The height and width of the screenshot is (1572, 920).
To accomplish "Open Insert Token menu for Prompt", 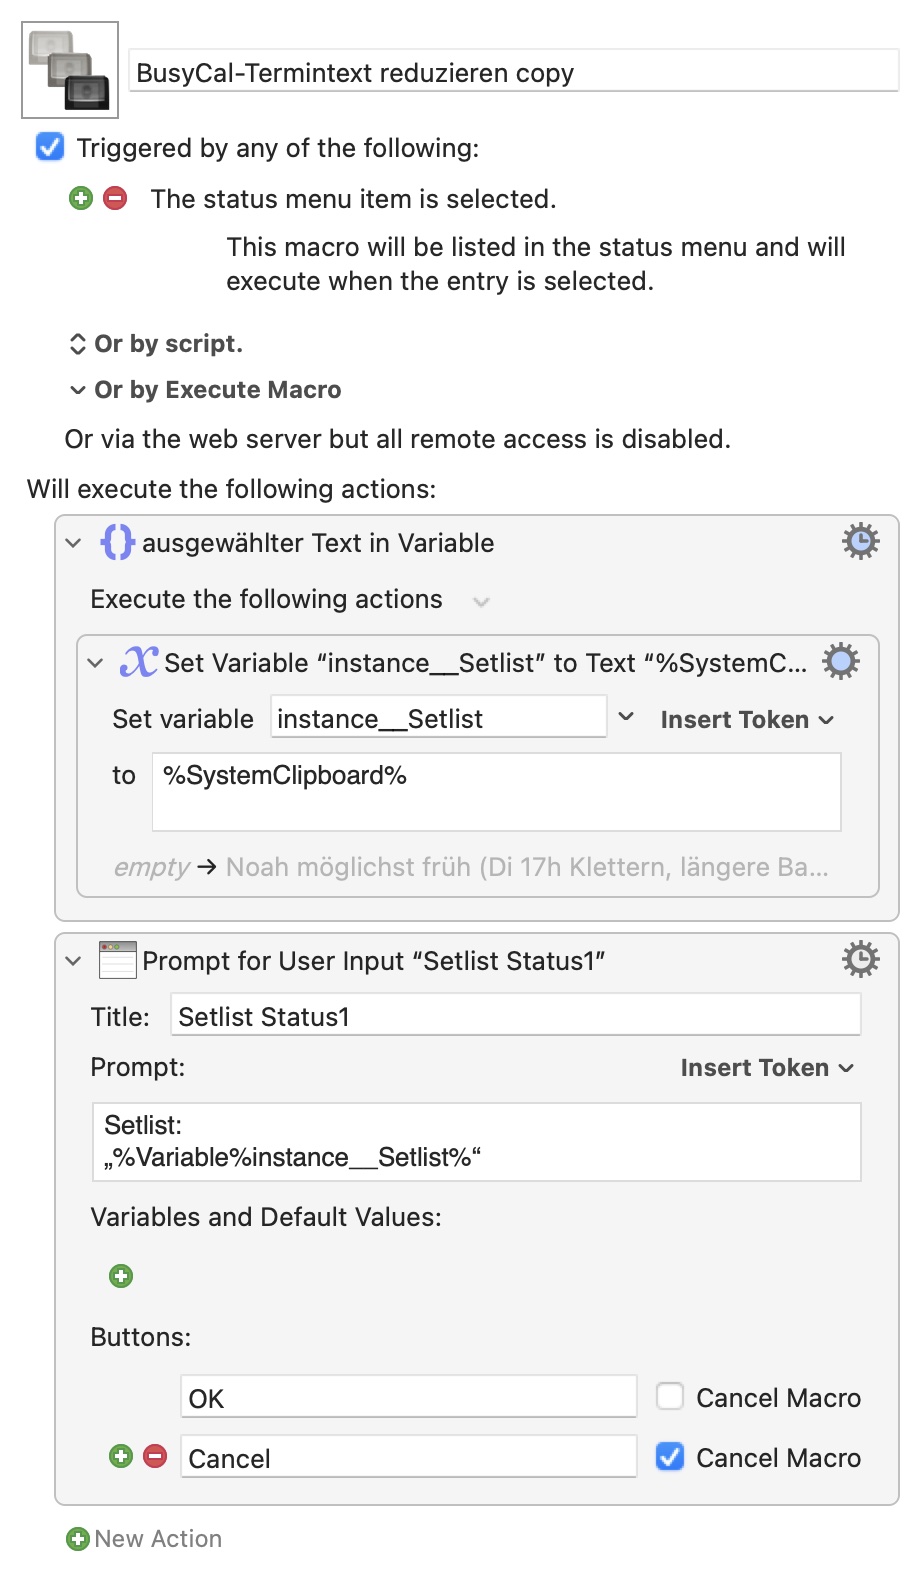I will pos(766,1068).
